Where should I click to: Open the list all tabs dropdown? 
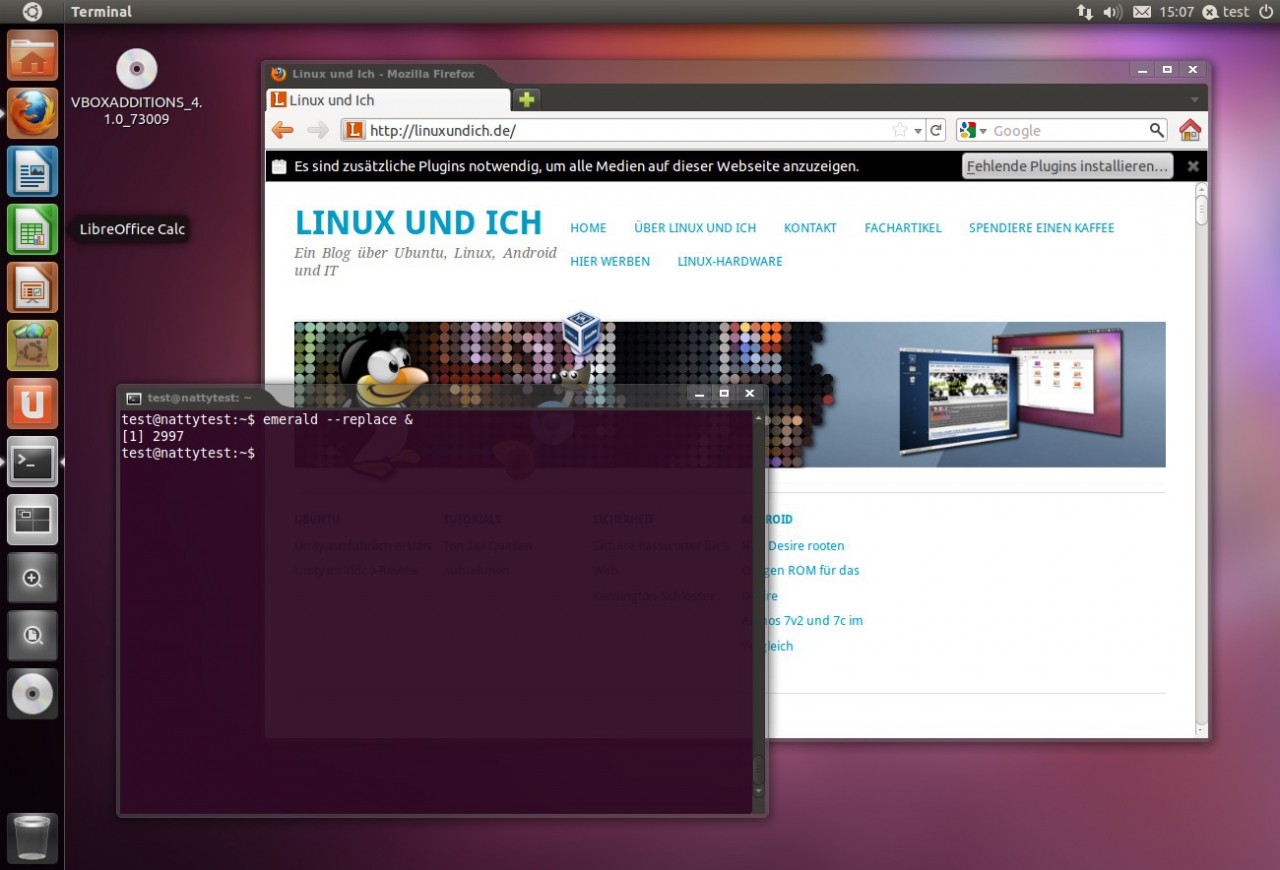pos(1194,100)
